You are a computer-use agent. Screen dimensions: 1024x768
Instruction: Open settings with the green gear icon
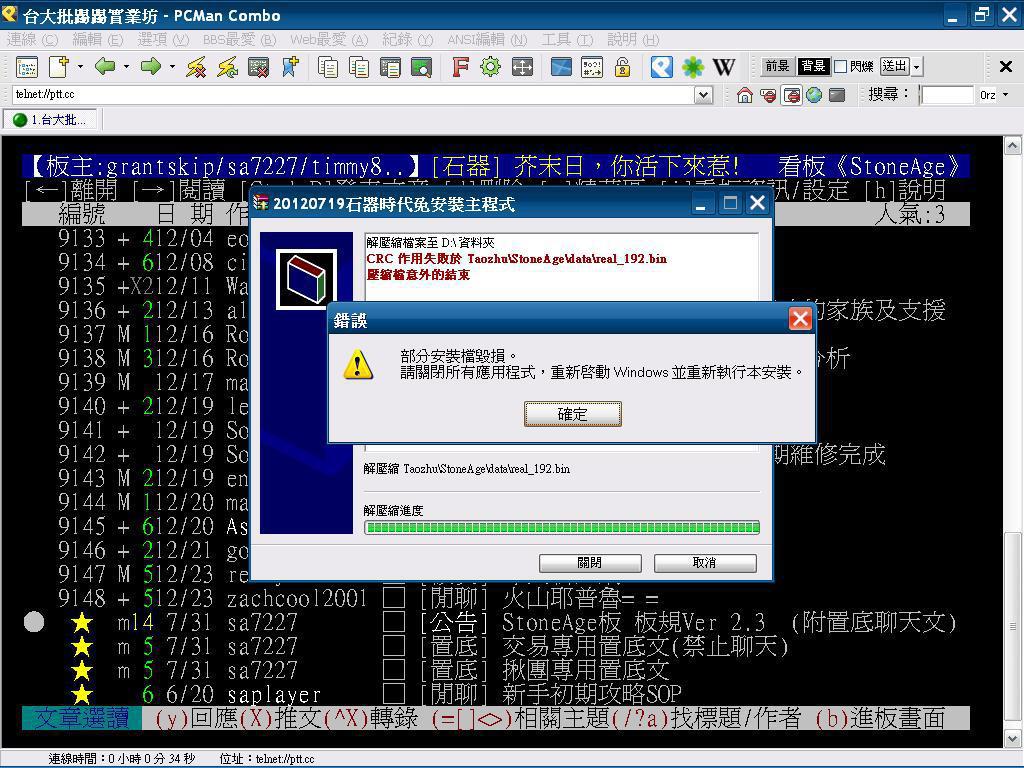[490, 67]
